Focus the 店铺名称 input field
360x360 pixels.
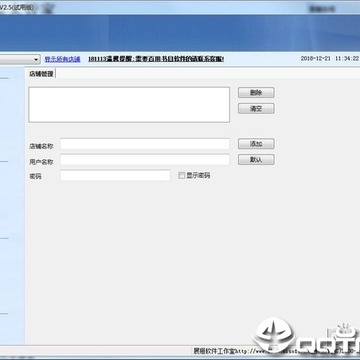[145, 144]
